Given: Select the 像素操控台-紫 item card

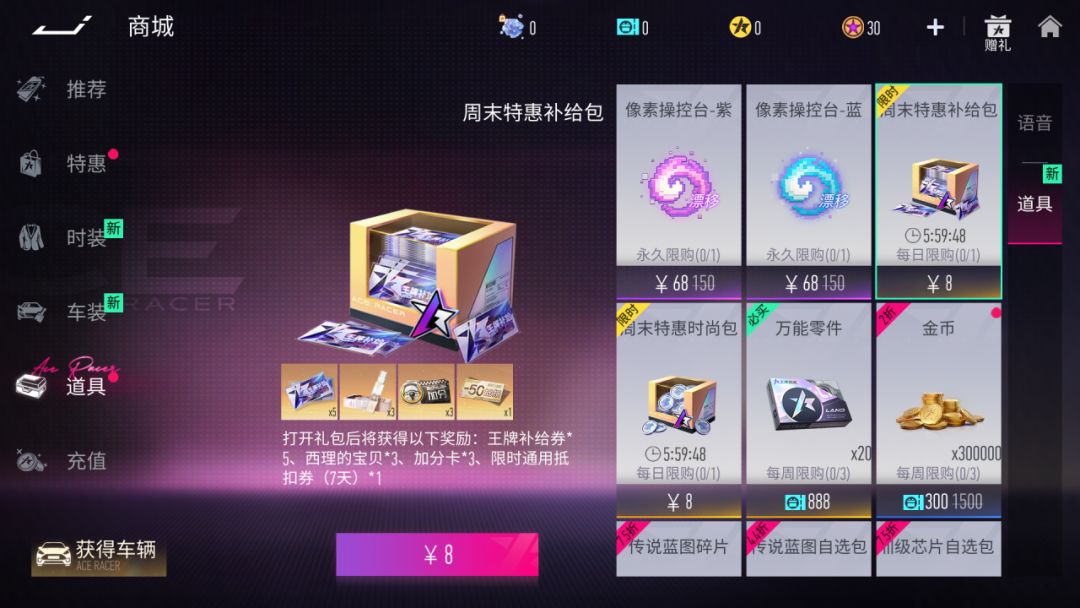Looking at the screenshot, I should pyautogui.click(x=678, y=191).
